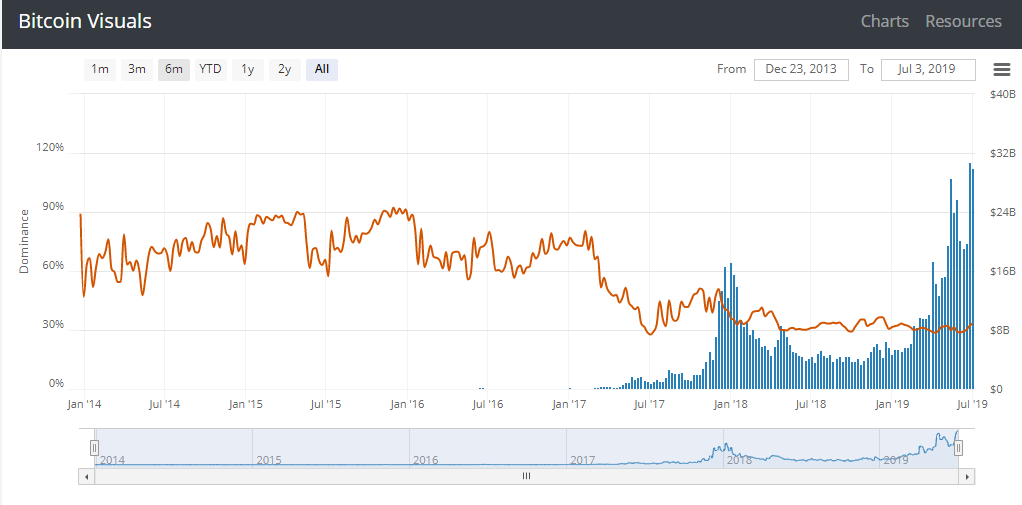Click the Bitcoin Visuals home link
Image resolution: width=1022 pixels, height=505 pixels.
click(85, 22)
